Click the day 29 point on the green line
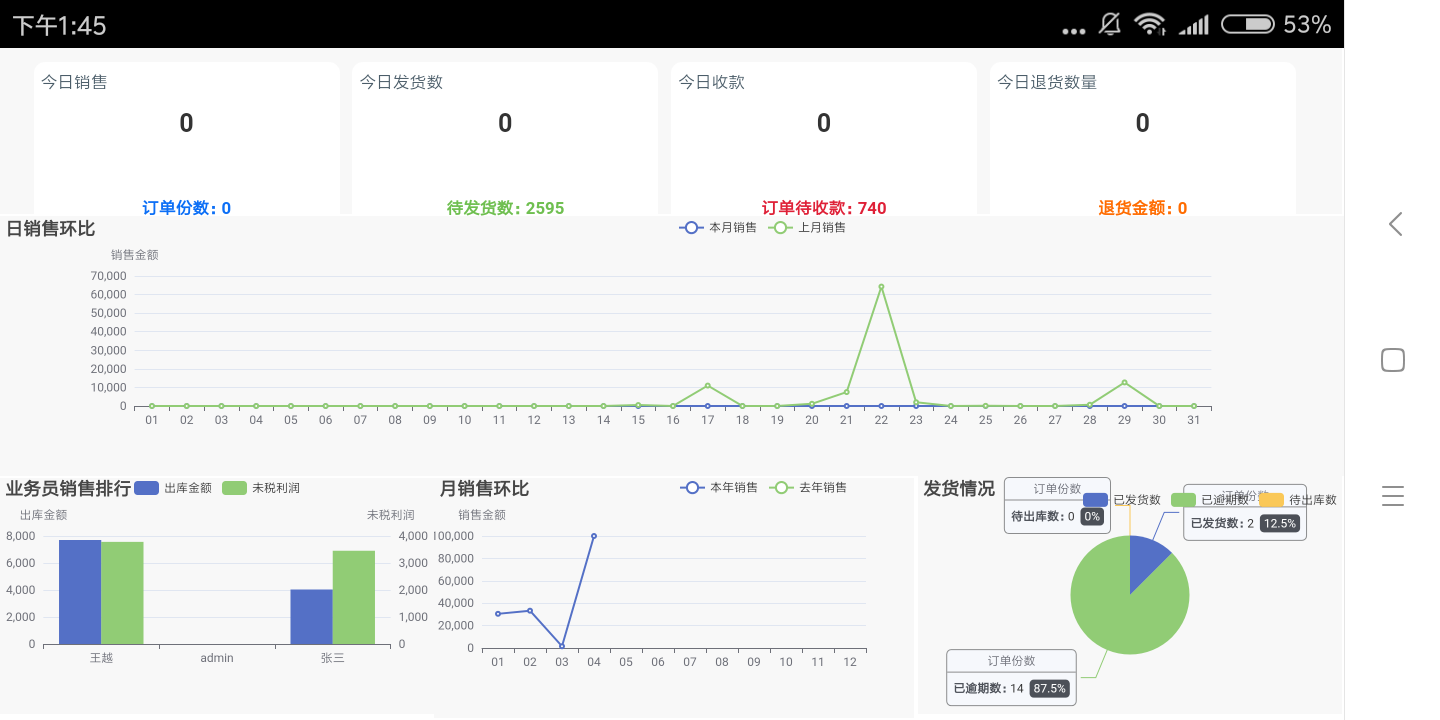Screen dimensions: 1440x720 click(1124, 382)
